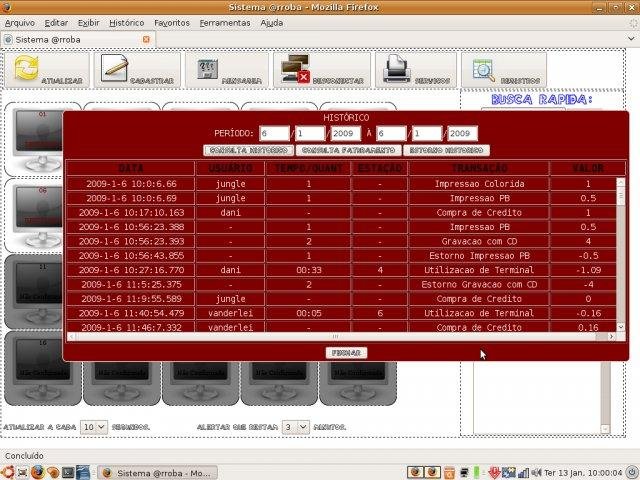The image size is (640, 480).
Task: Click the Estorno Histórico button
Action: tap(446, 150)
